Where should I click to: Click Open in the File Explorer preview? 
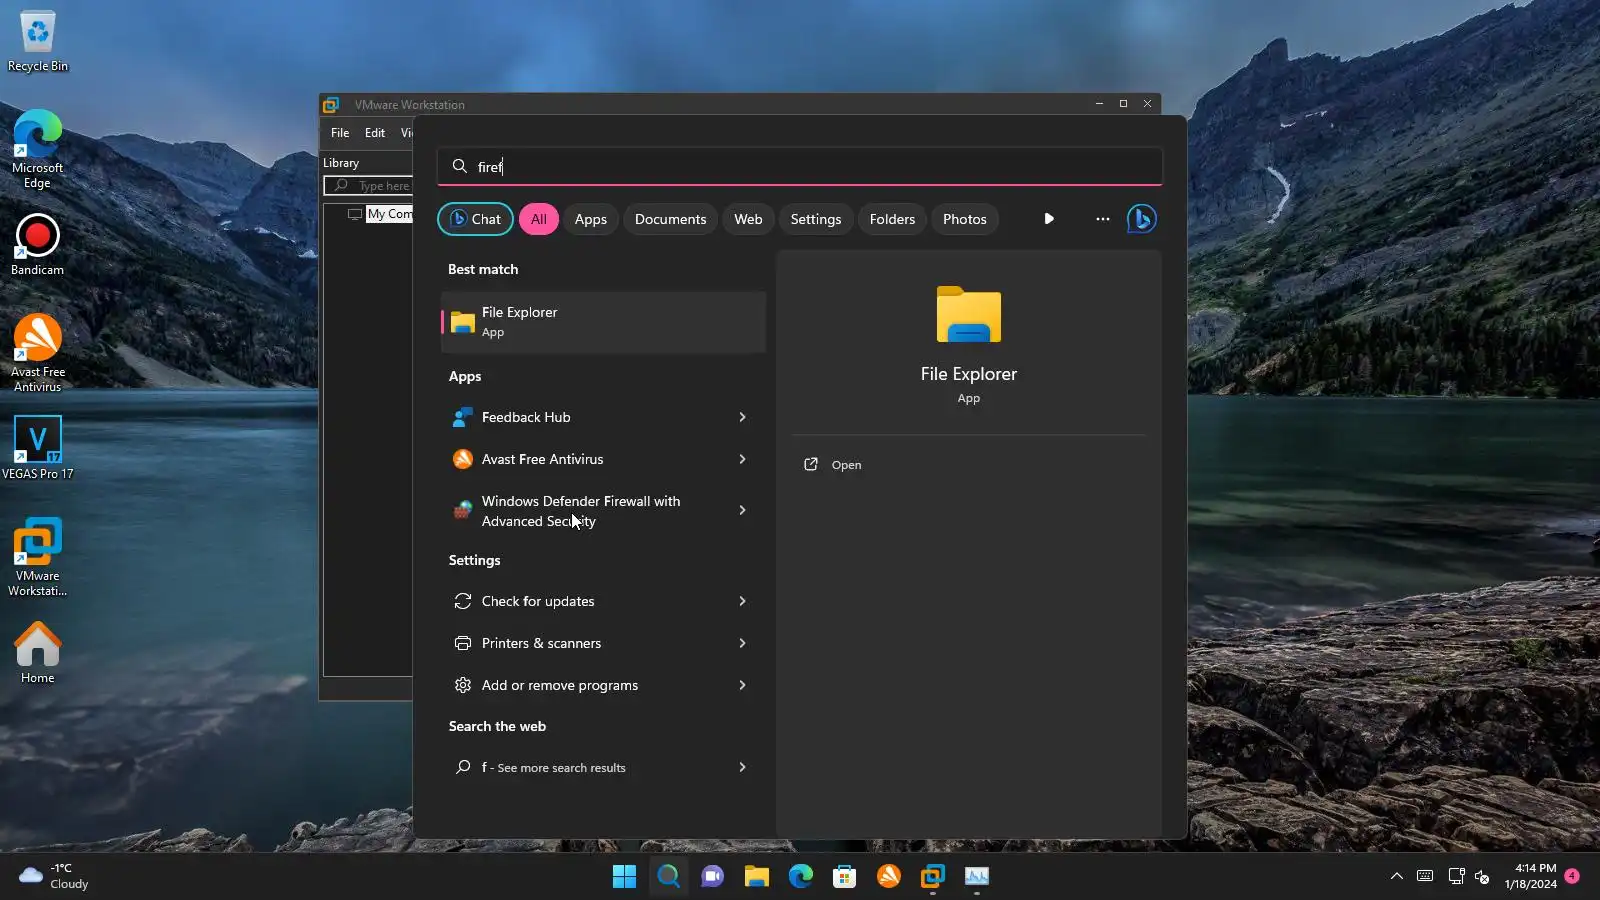(x=832, y=465)
